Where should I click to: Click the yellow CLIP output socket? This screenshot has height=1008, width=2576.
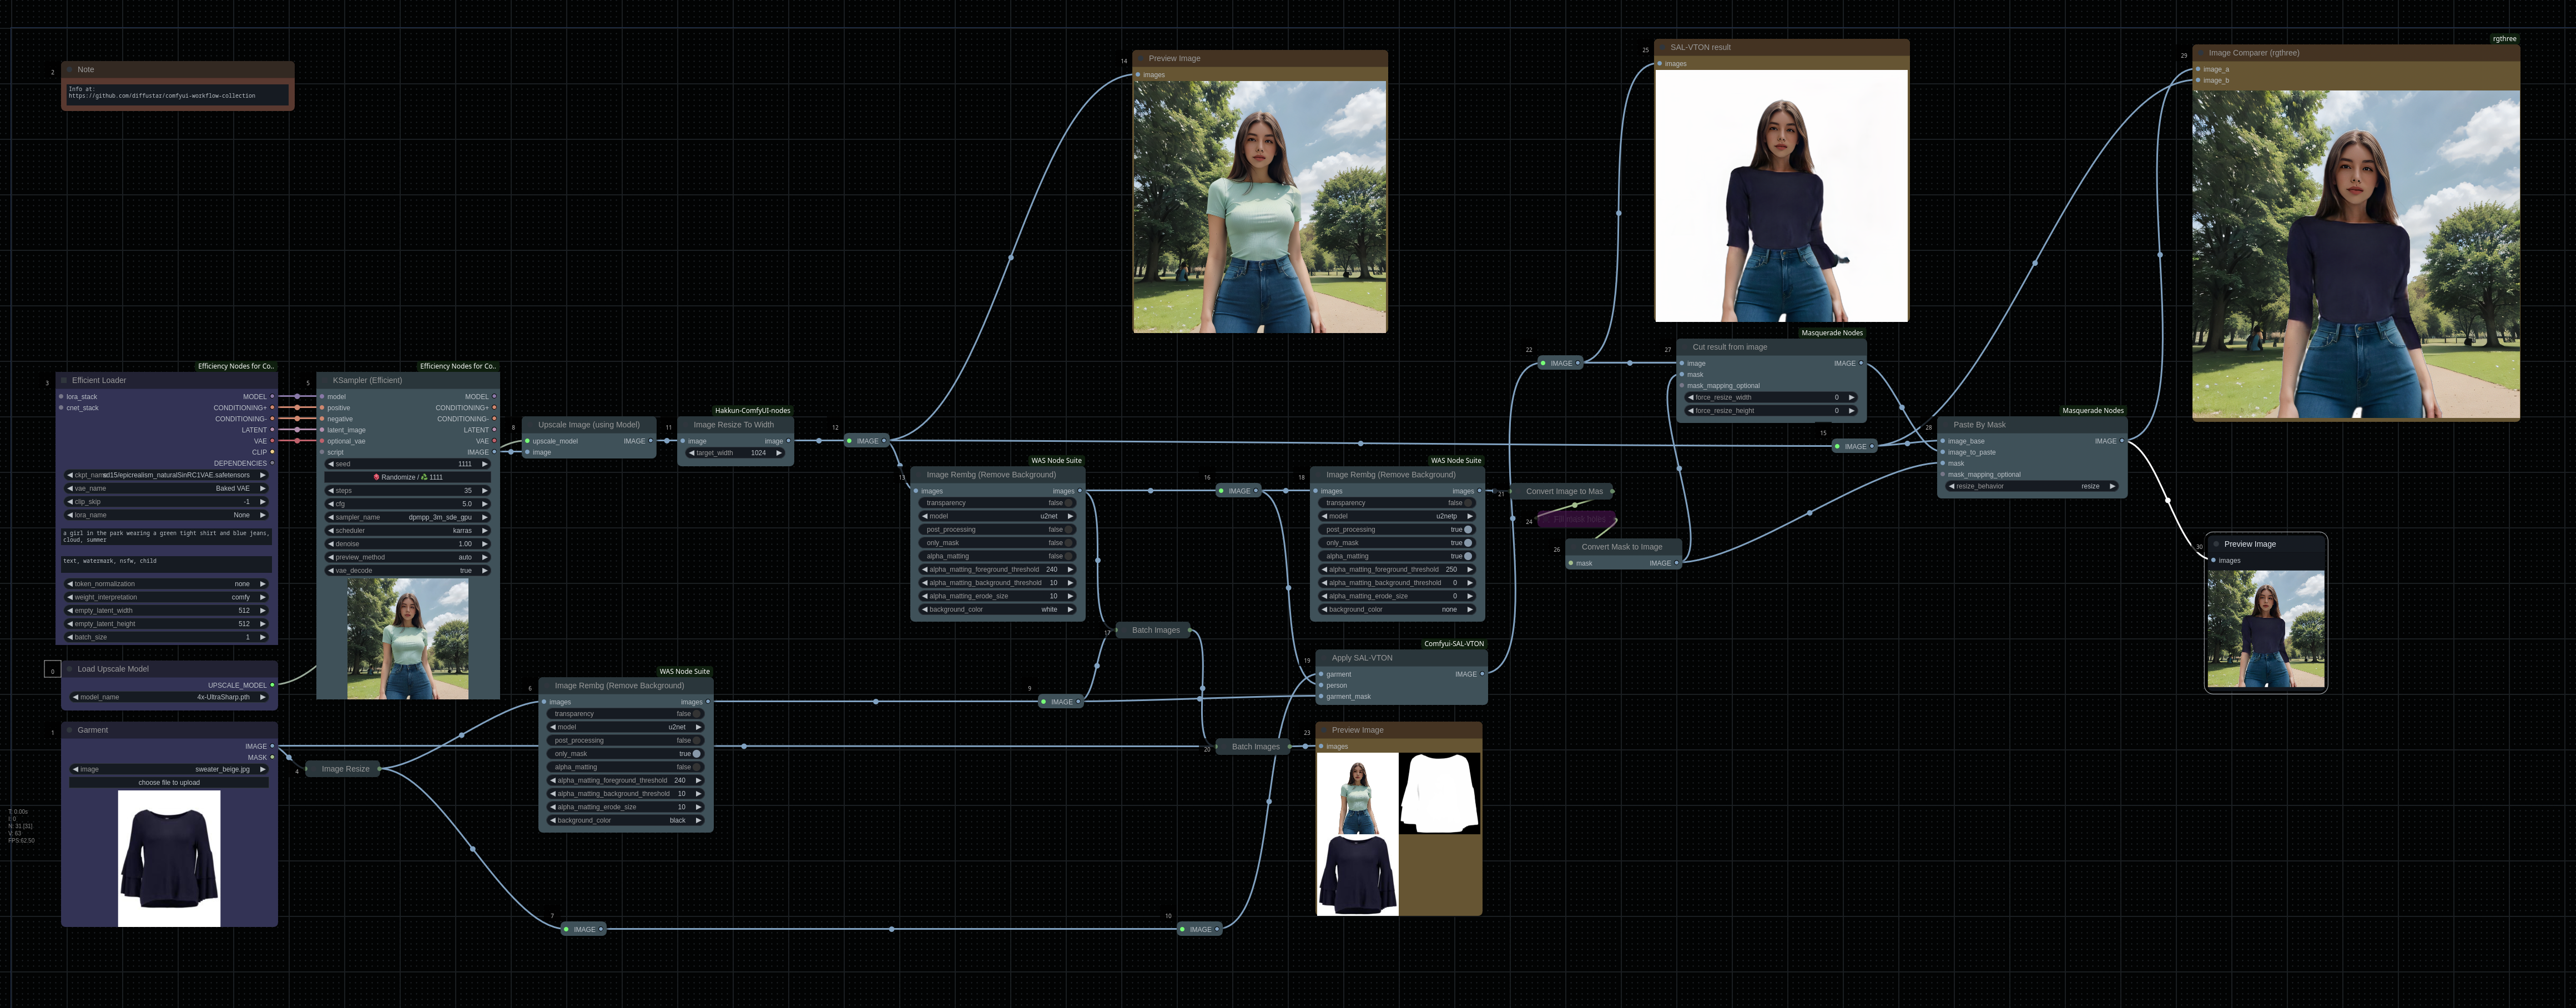272,452
